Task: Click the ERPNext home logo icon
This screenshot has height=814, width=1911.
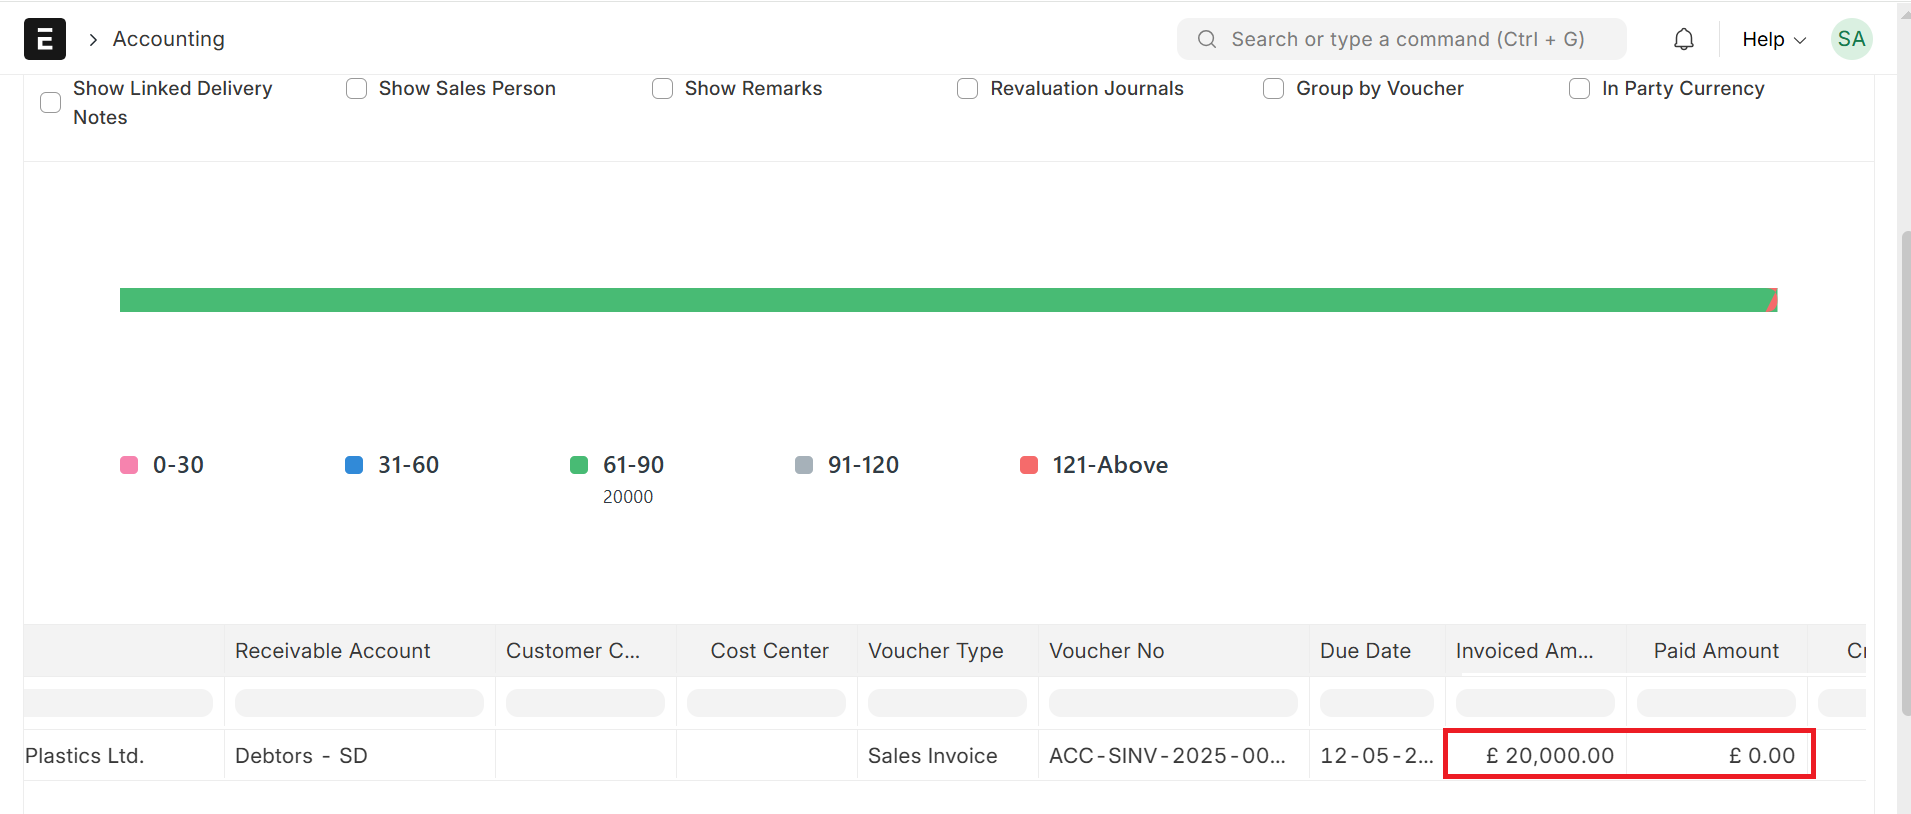Action: tap(45, 39)
